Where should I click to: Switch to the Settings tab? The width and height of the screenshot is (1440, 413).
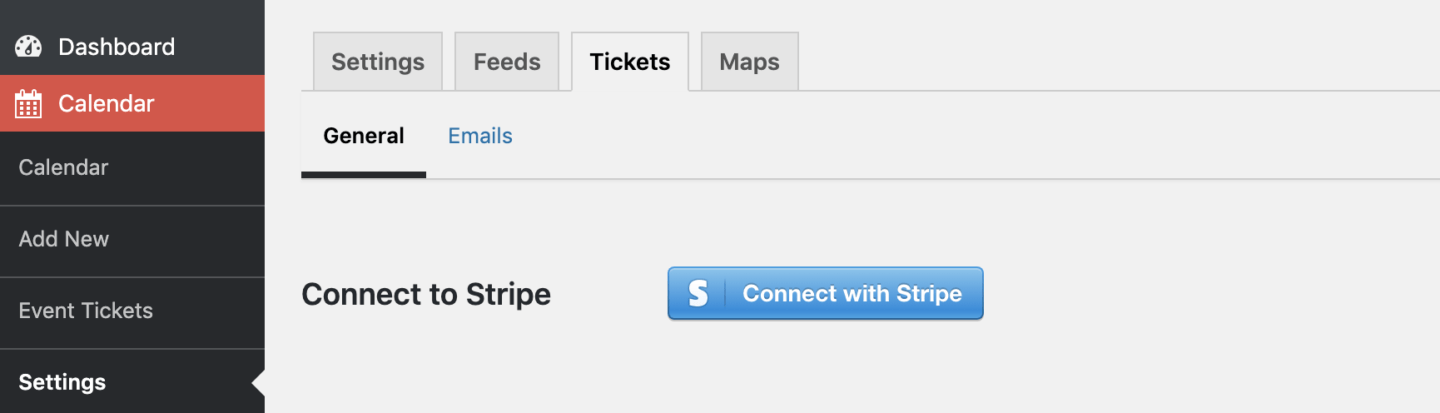378,62
